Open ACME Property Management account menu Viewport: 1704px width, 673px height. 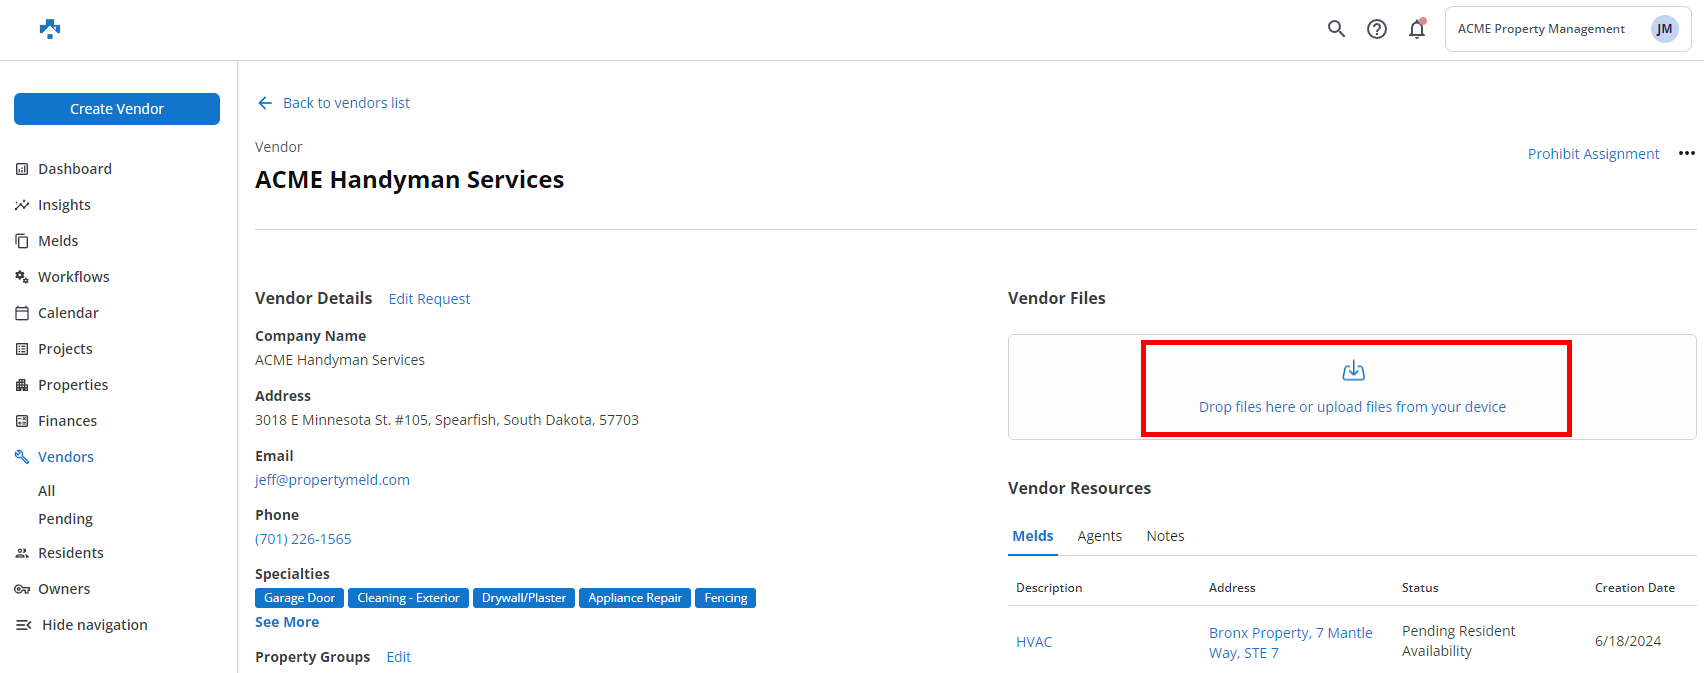(1541, 29)
